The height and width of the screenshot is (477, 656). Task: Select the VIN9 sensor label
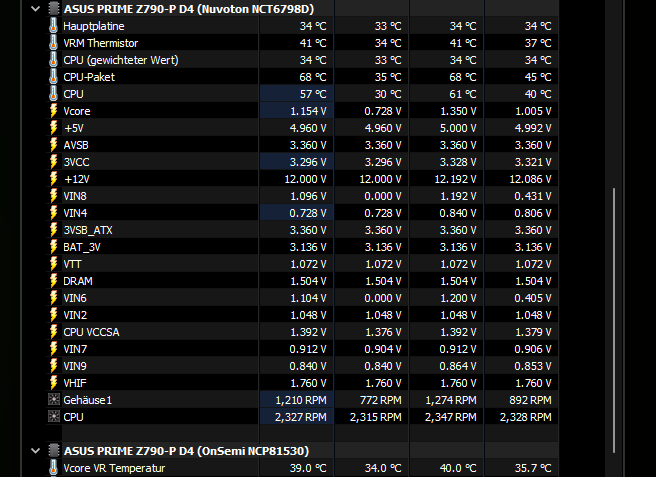(75, 366)
